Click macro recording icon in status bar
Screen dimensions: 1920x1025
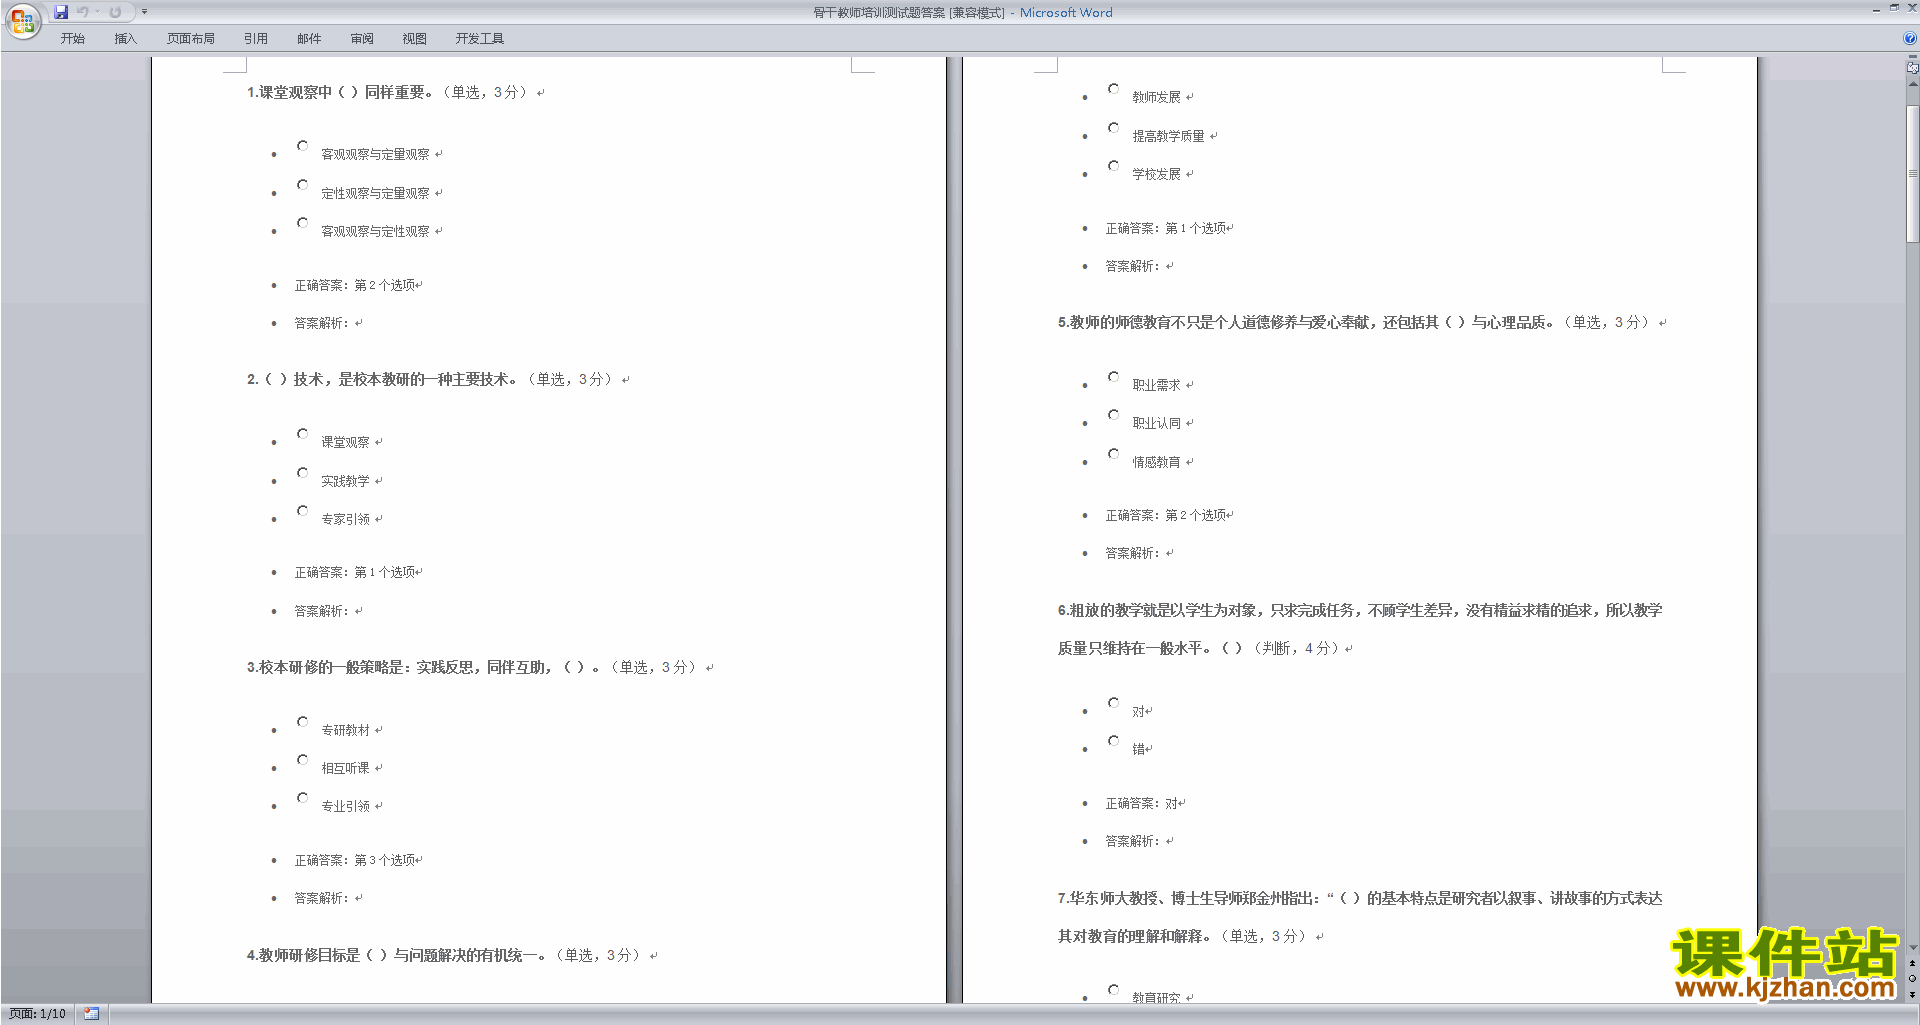(x=91, y=1014)
